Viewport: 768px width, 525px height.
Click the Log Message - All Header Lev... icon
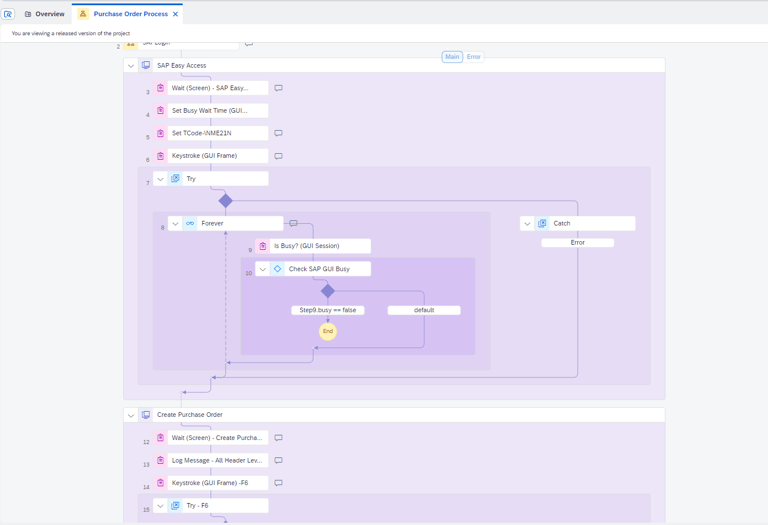(x=160, y=460)
